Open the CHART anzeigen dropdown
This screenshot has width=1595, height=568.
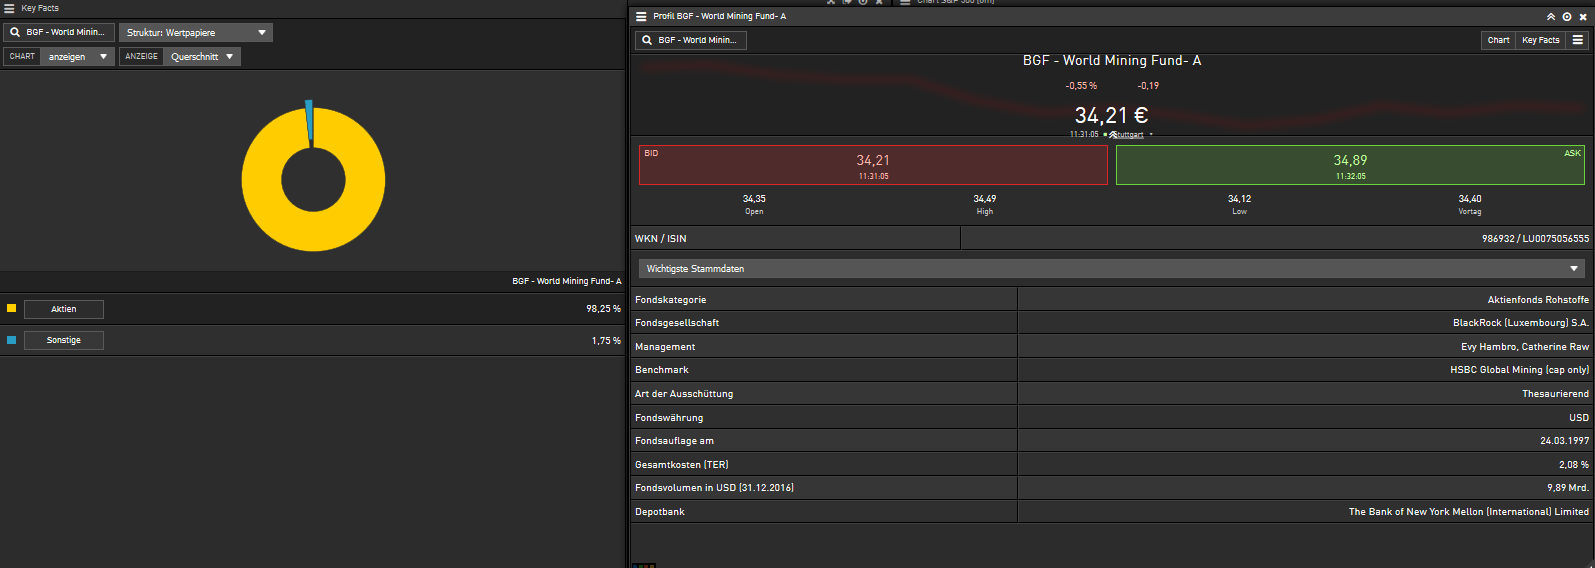click(x=77, y=57)
